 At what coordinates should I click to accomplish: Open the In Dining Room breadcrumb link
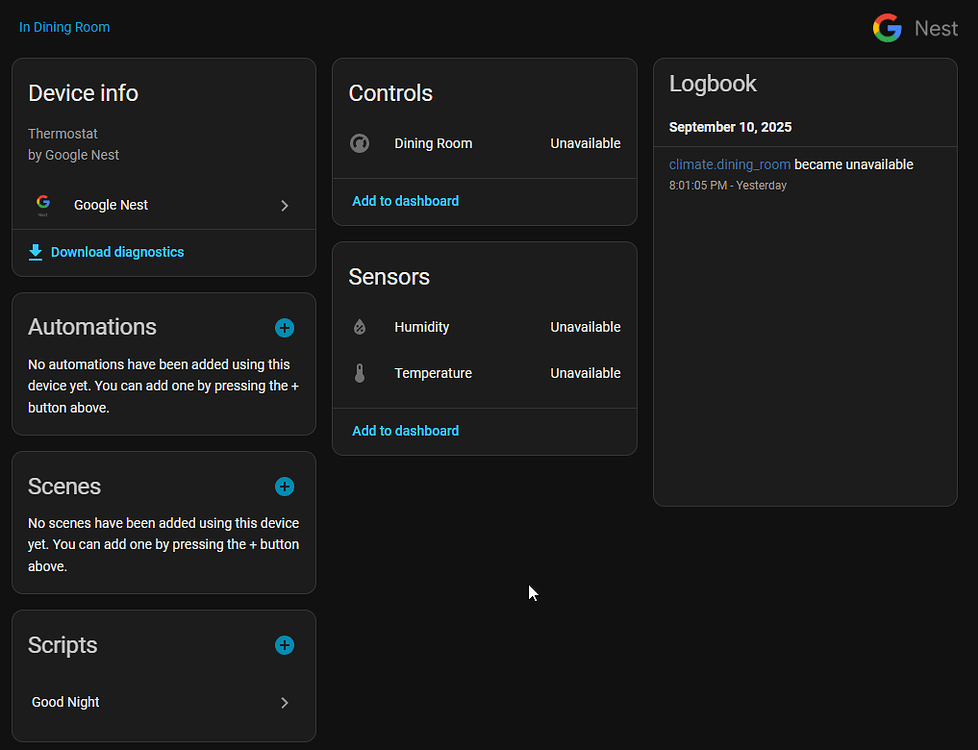pyautogui.click(x=64, y=27)
